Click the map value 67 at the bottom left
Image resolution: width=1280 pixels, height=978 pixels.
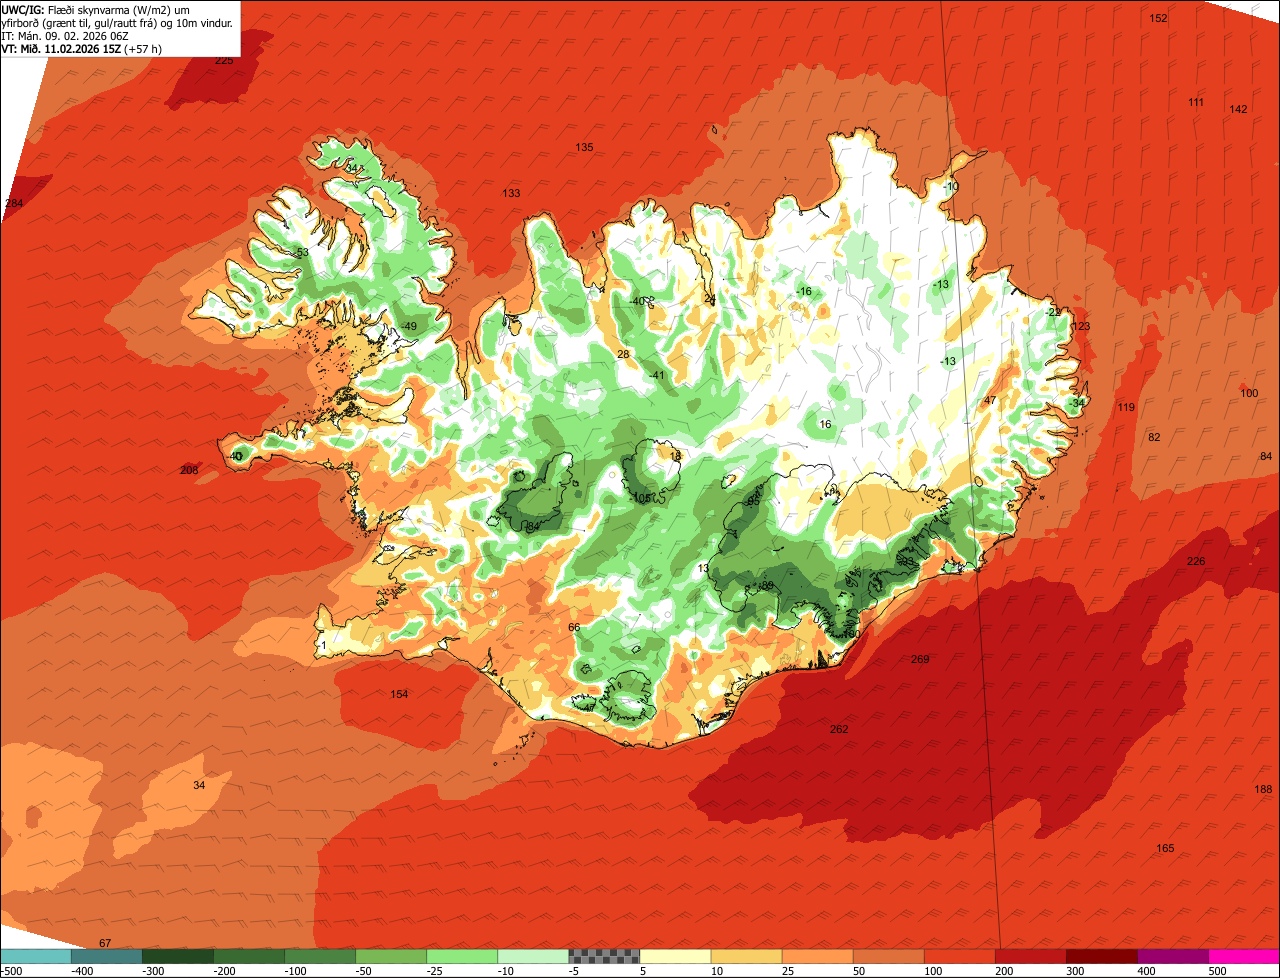tap(105, 943)
